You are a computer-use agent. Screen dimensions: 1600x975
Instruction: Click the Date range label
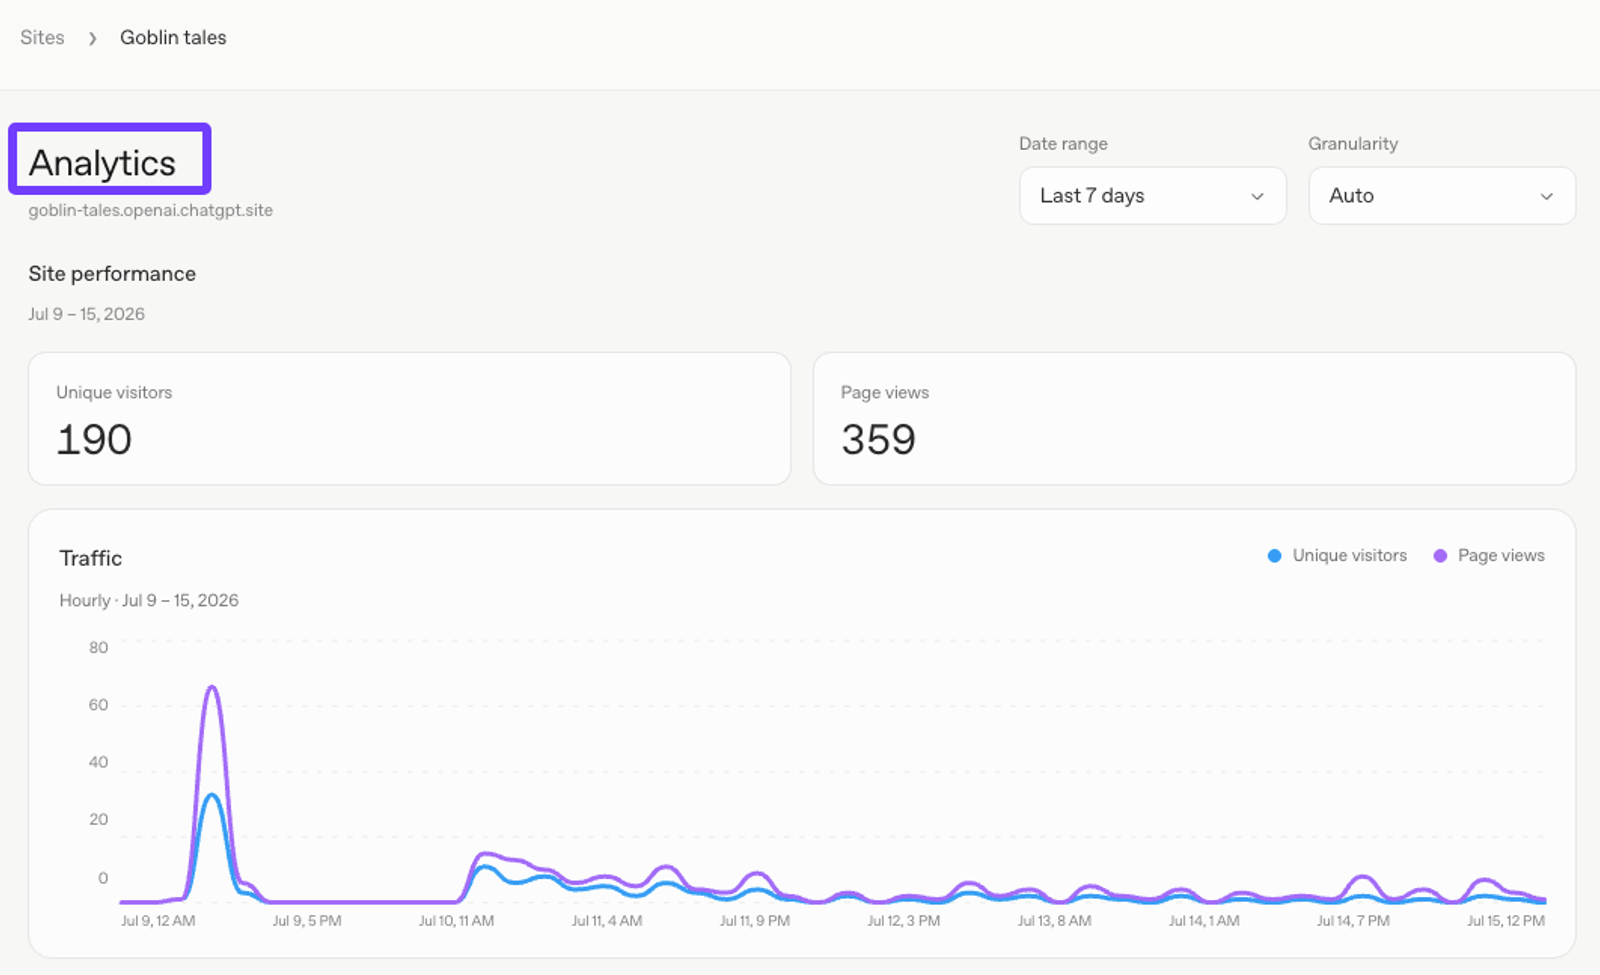click(1063, 144)
